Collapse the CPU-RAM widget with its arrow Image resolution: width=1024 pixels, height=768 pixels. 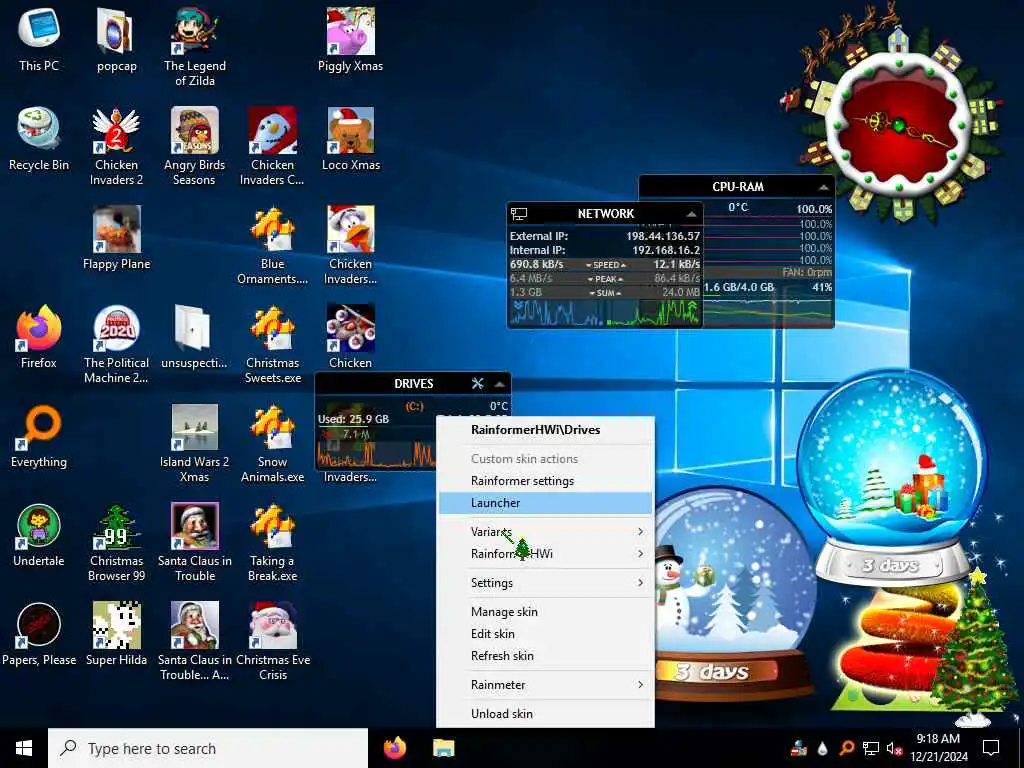823,187
